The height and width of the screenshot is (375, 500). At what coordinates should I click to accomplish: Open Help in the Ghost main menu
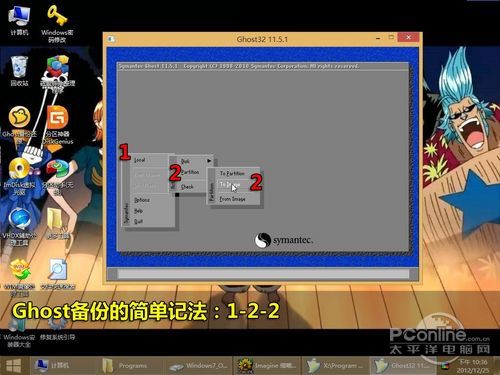[x=138, y=211]
